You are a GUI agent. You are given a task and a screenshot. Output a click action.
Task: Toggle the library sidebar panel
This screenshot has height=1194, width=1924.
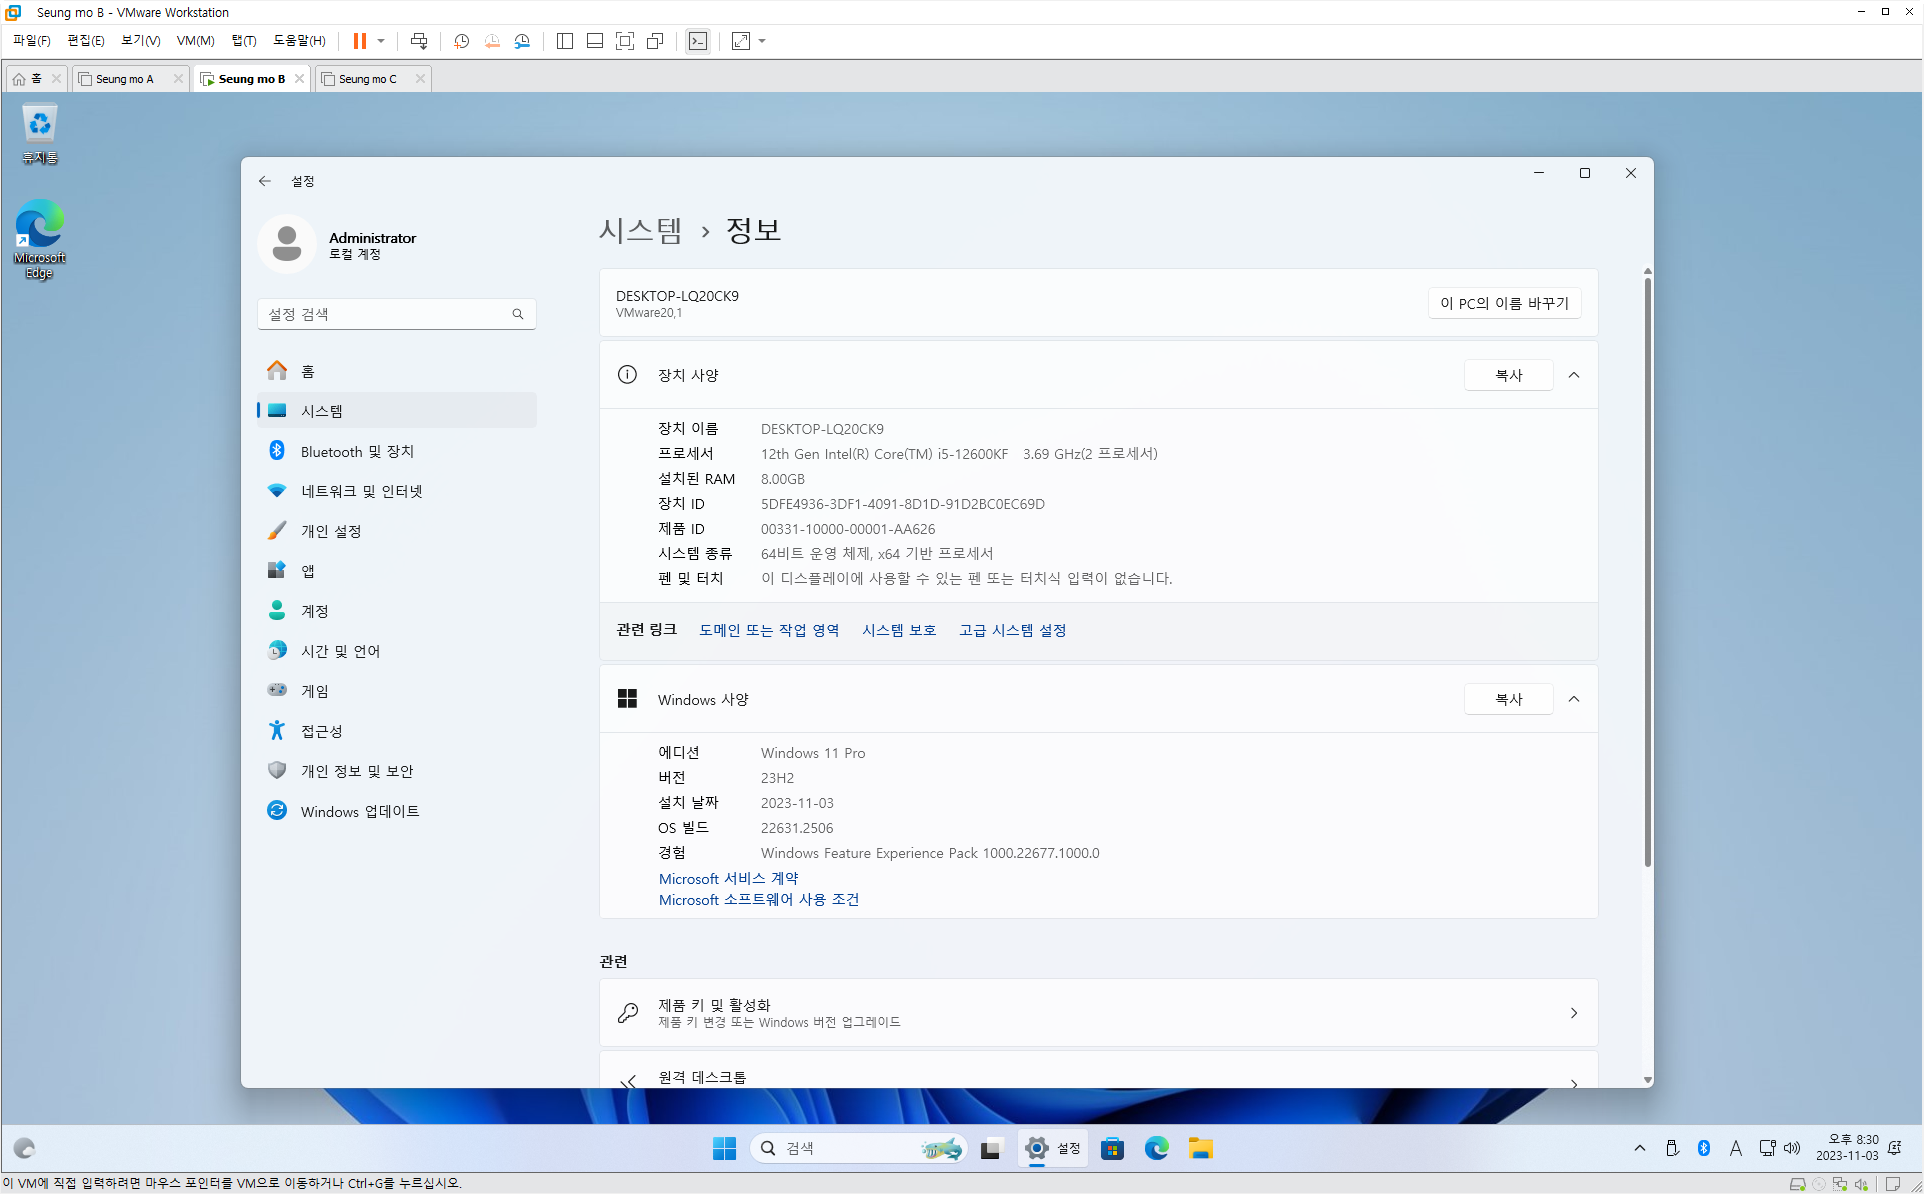coord(565,41)
